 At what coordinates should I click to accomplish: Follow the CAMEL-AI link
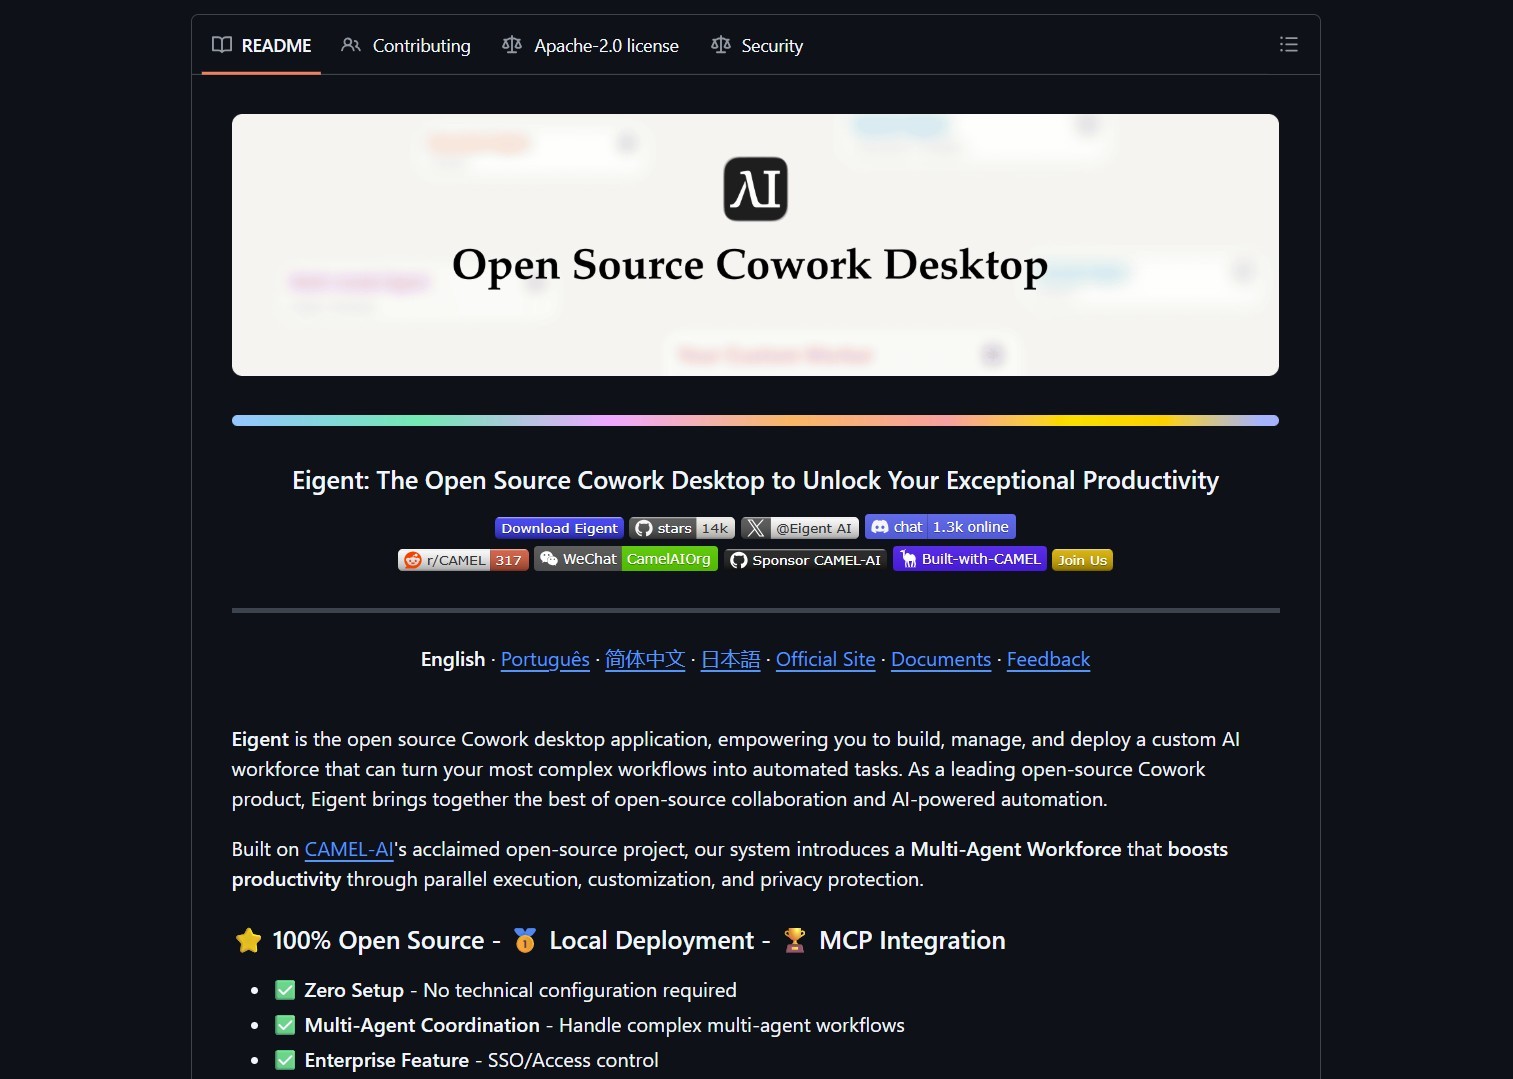coord(349,850)
